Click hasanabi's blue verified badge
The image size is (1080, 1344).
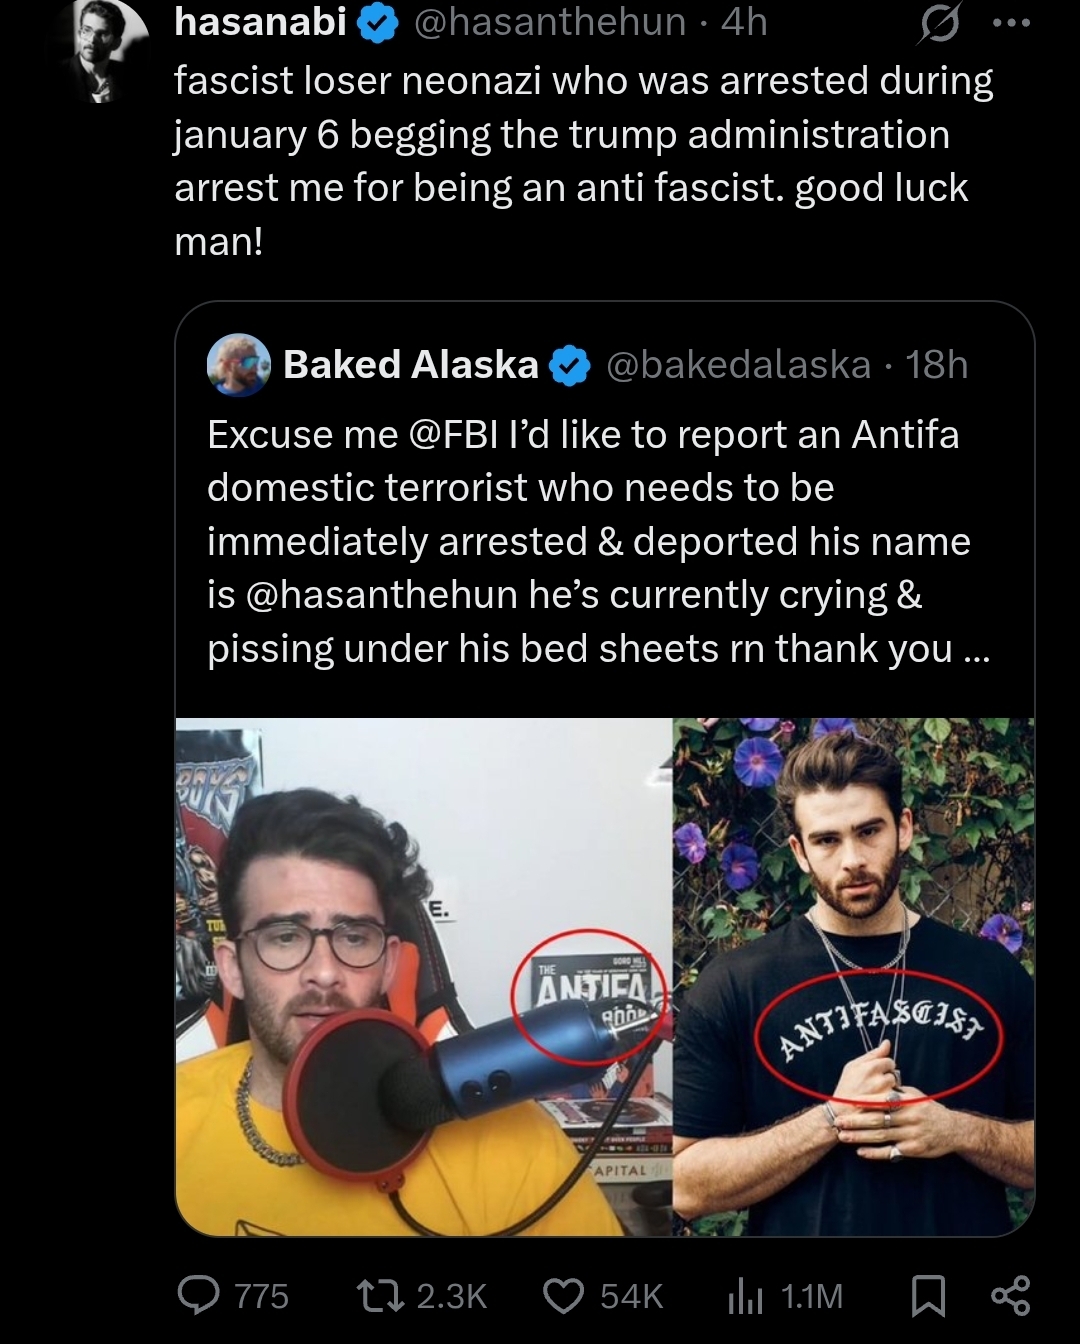pos(378,24)
